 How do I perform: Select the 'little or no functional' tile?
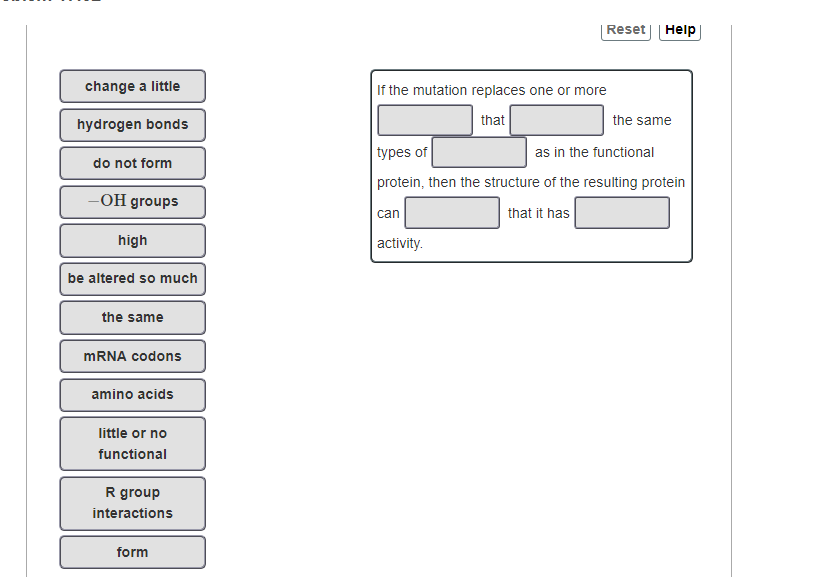tap(132, 443)
